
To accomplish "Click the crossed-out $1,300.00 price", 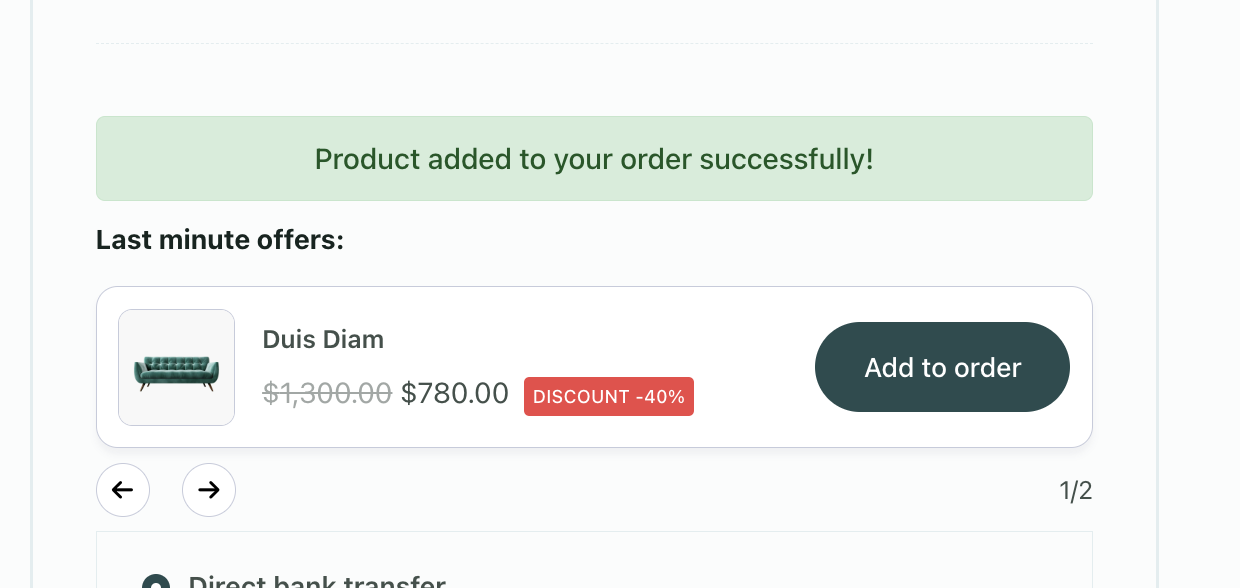I will pyautogui.click(x=326, y=393).
